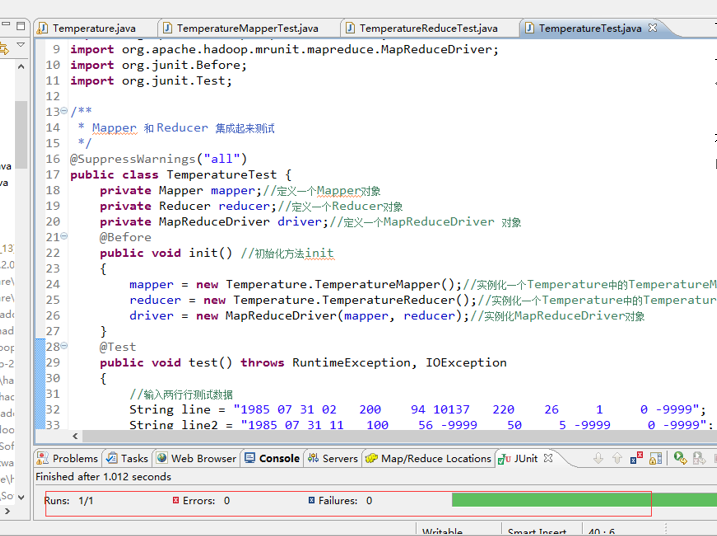717x536 pixels.
Task: Open the Servers tab
Action: pyautogui.click(x=340, y=458)
